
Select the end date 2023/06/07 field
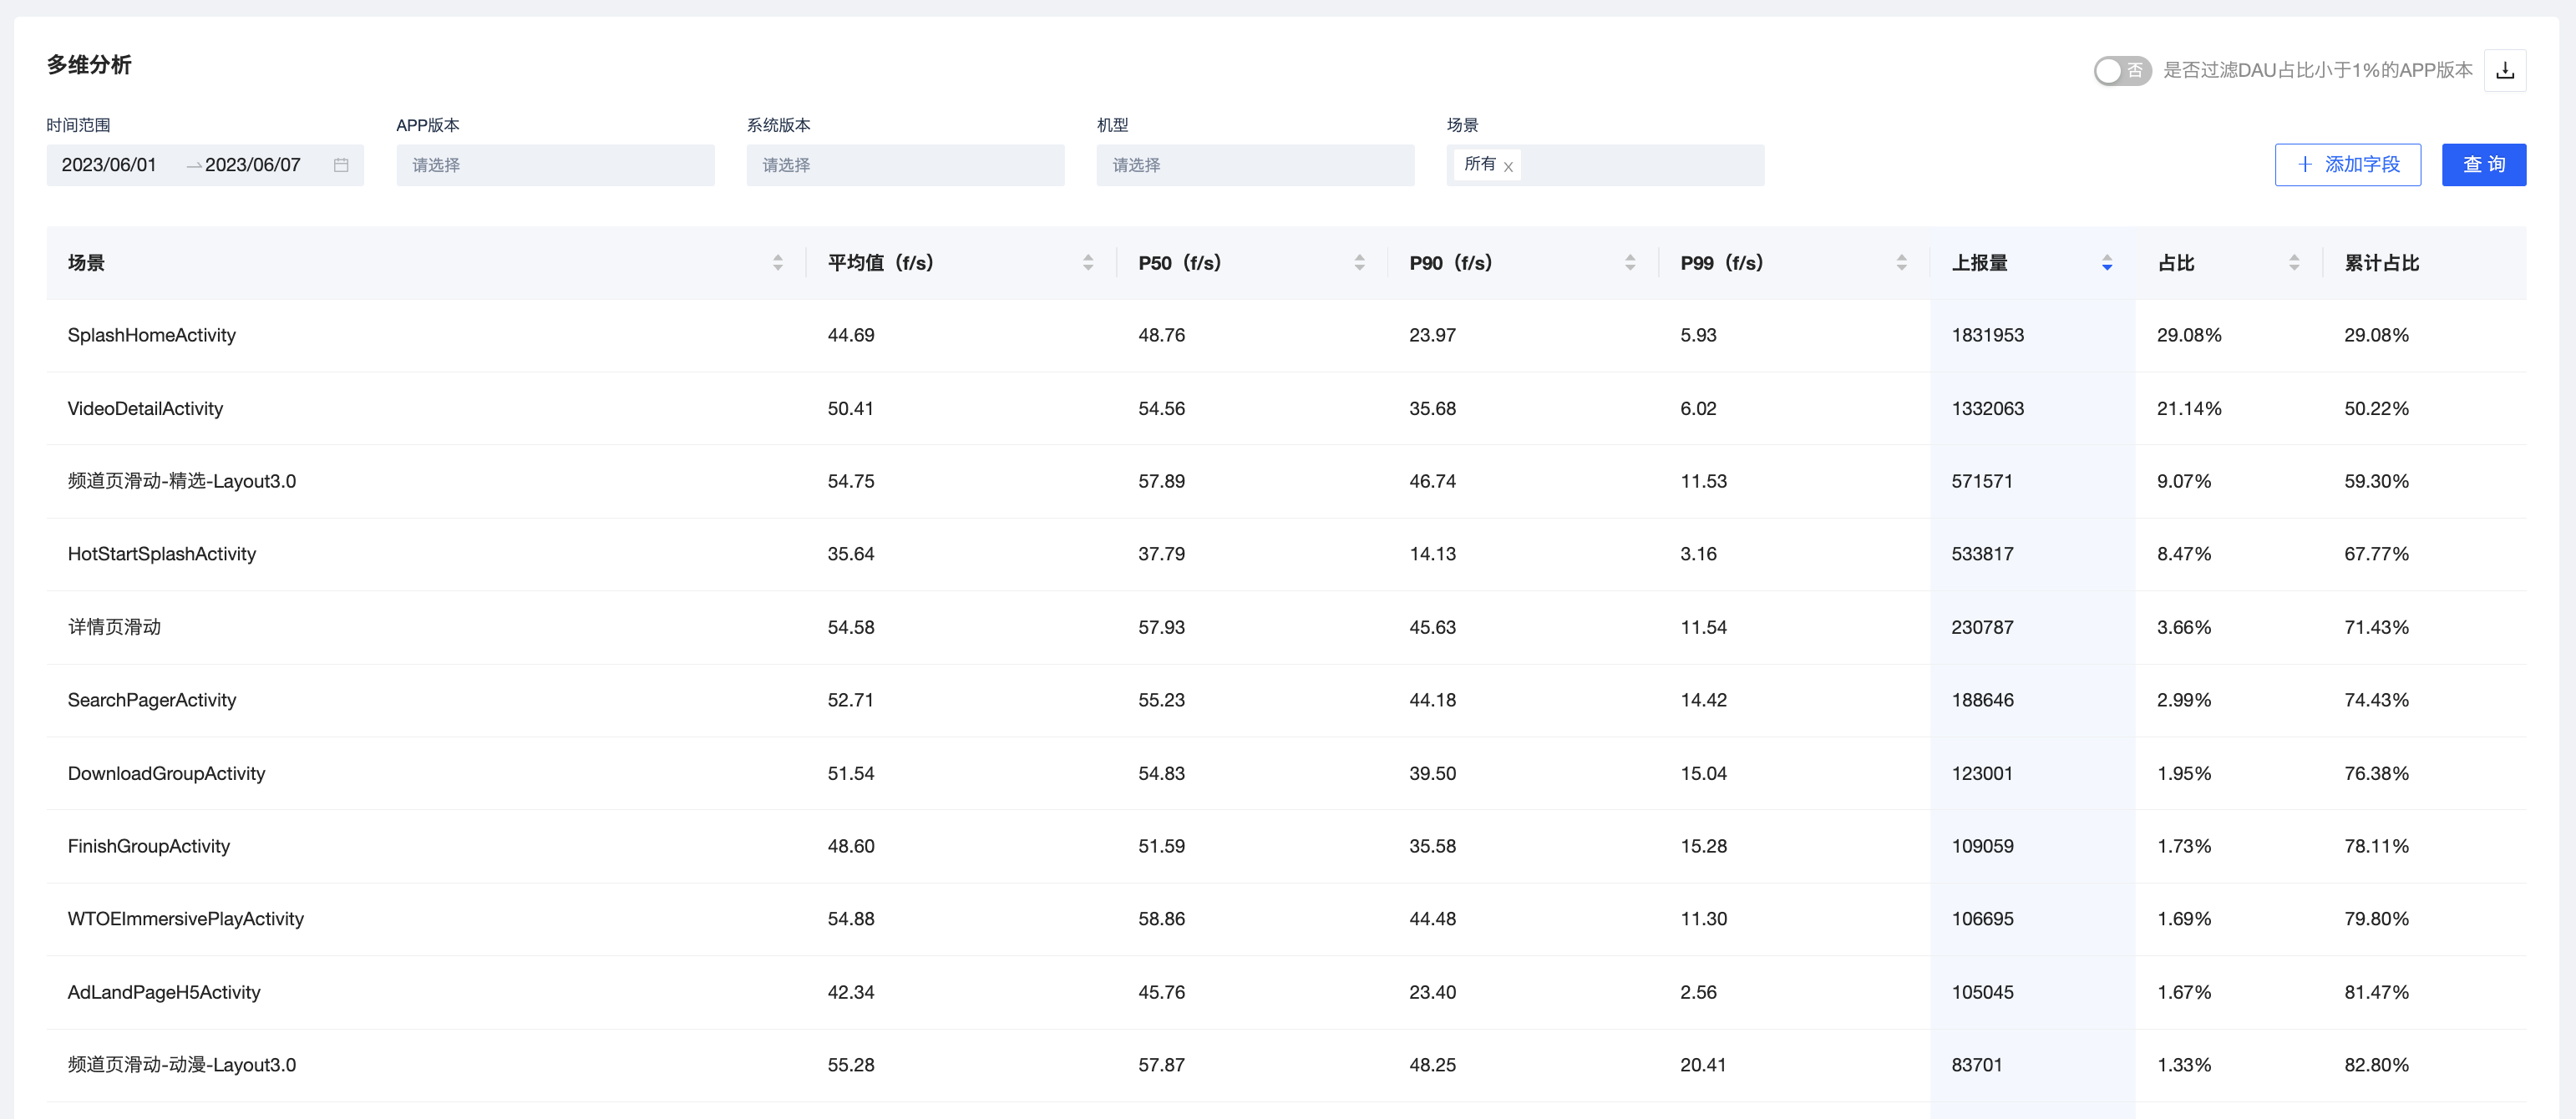(x=253, y=165)
